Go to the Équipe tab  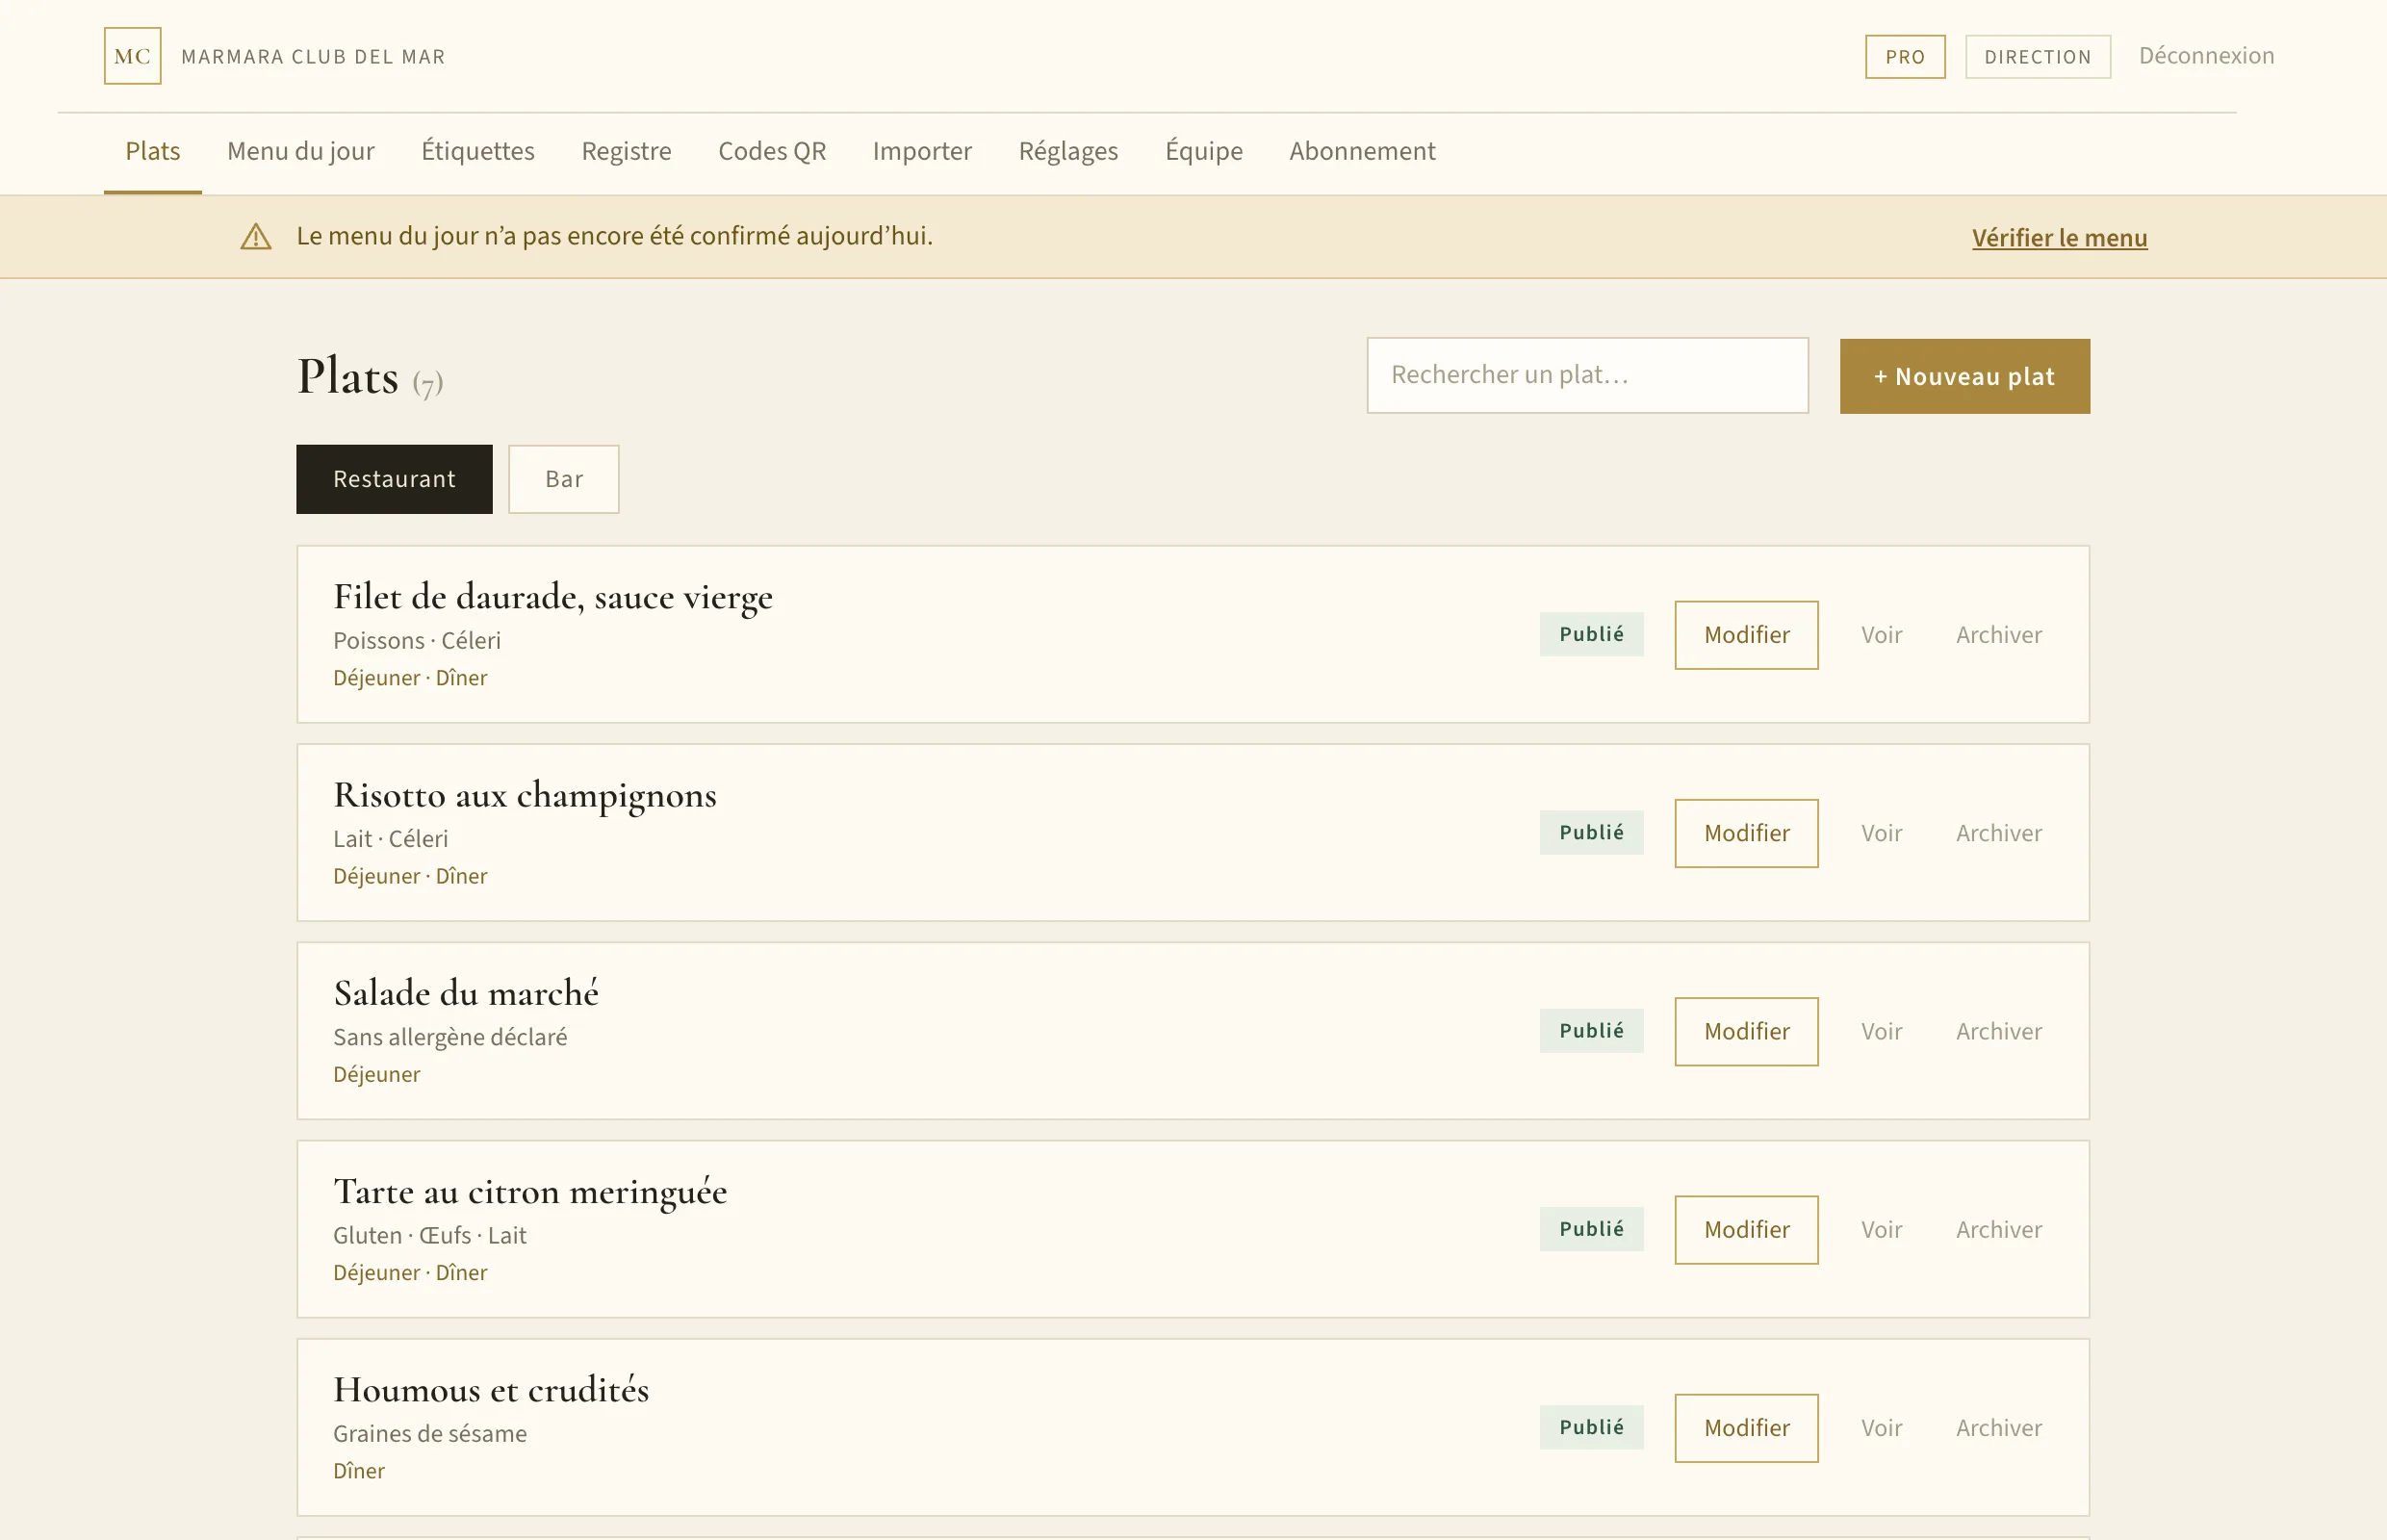1204,151
